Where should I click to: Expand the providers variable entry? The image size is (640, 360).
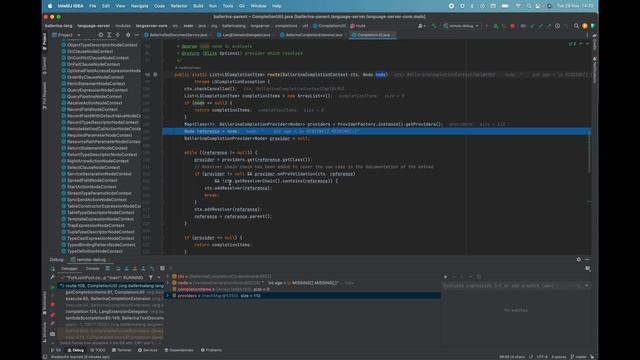168,296
